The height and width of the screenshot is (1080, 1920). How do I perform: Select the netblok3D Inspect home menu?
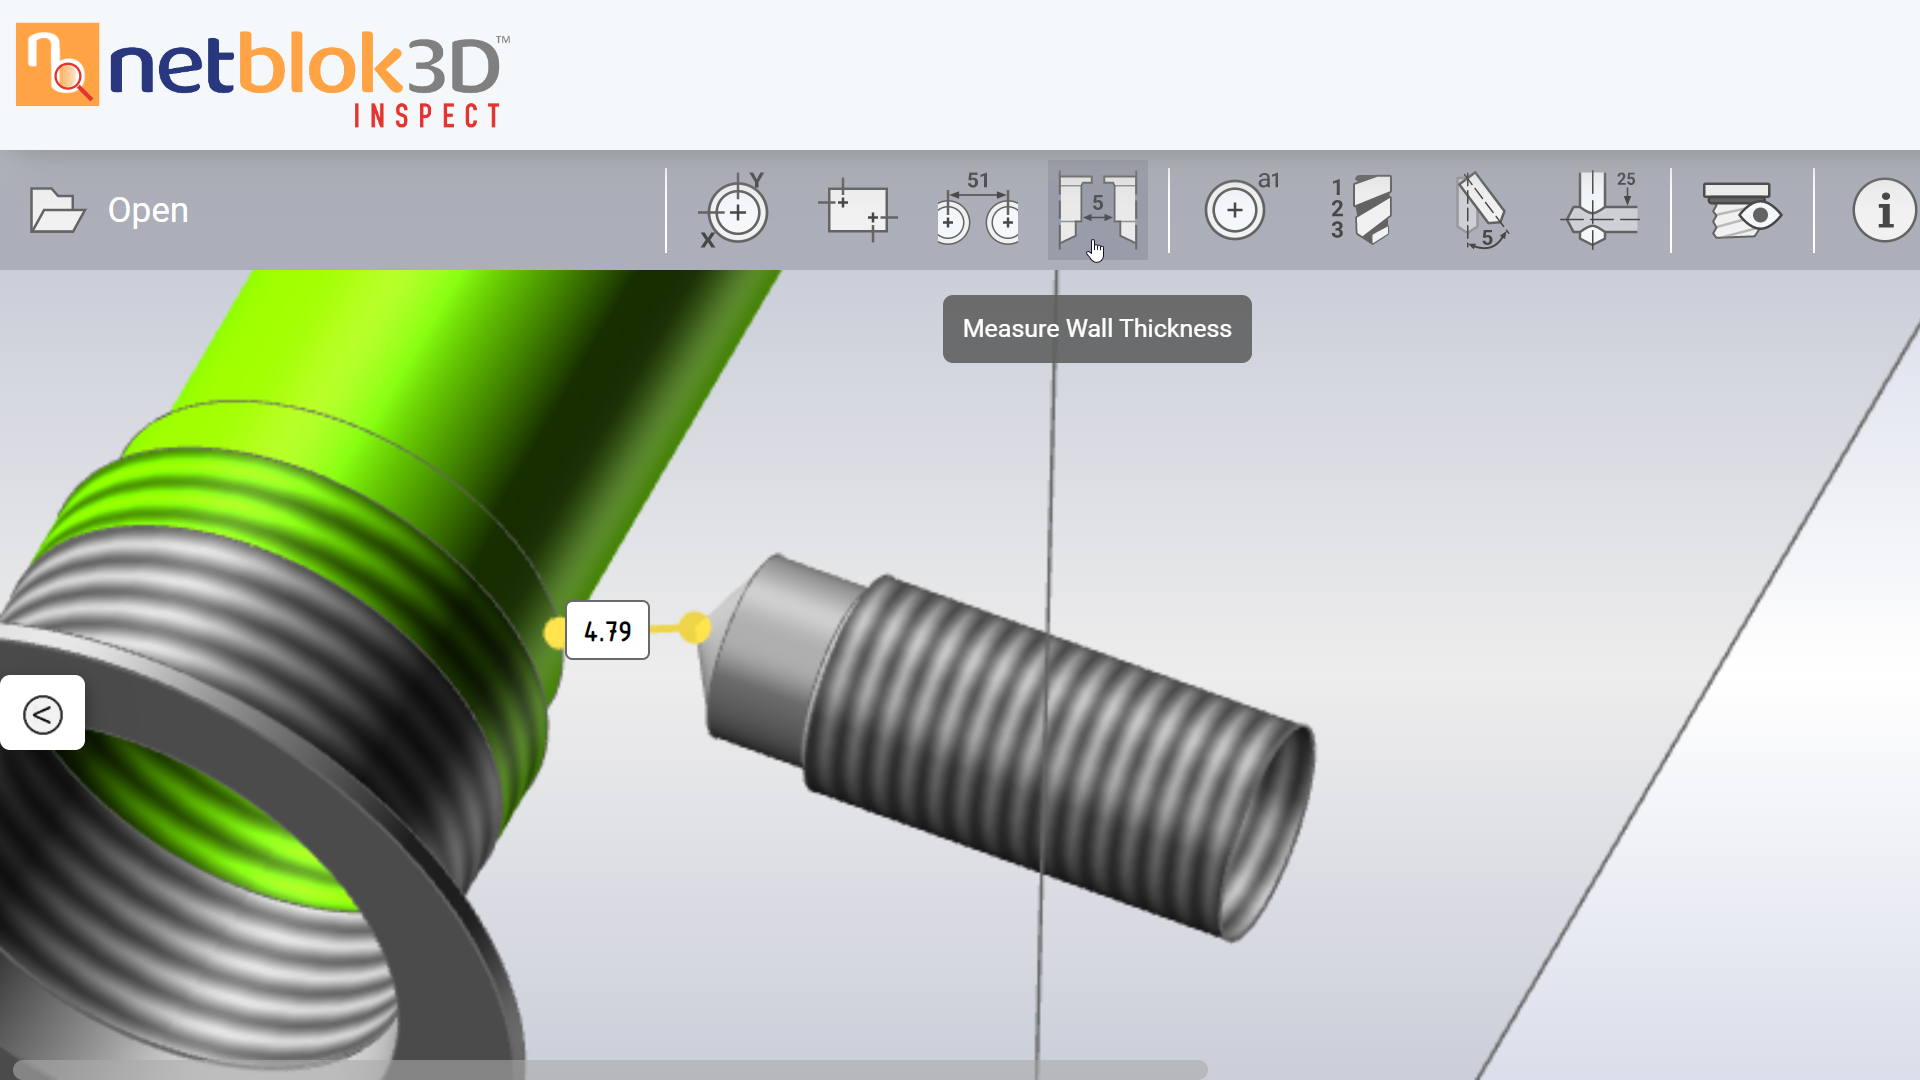point(264,75)
